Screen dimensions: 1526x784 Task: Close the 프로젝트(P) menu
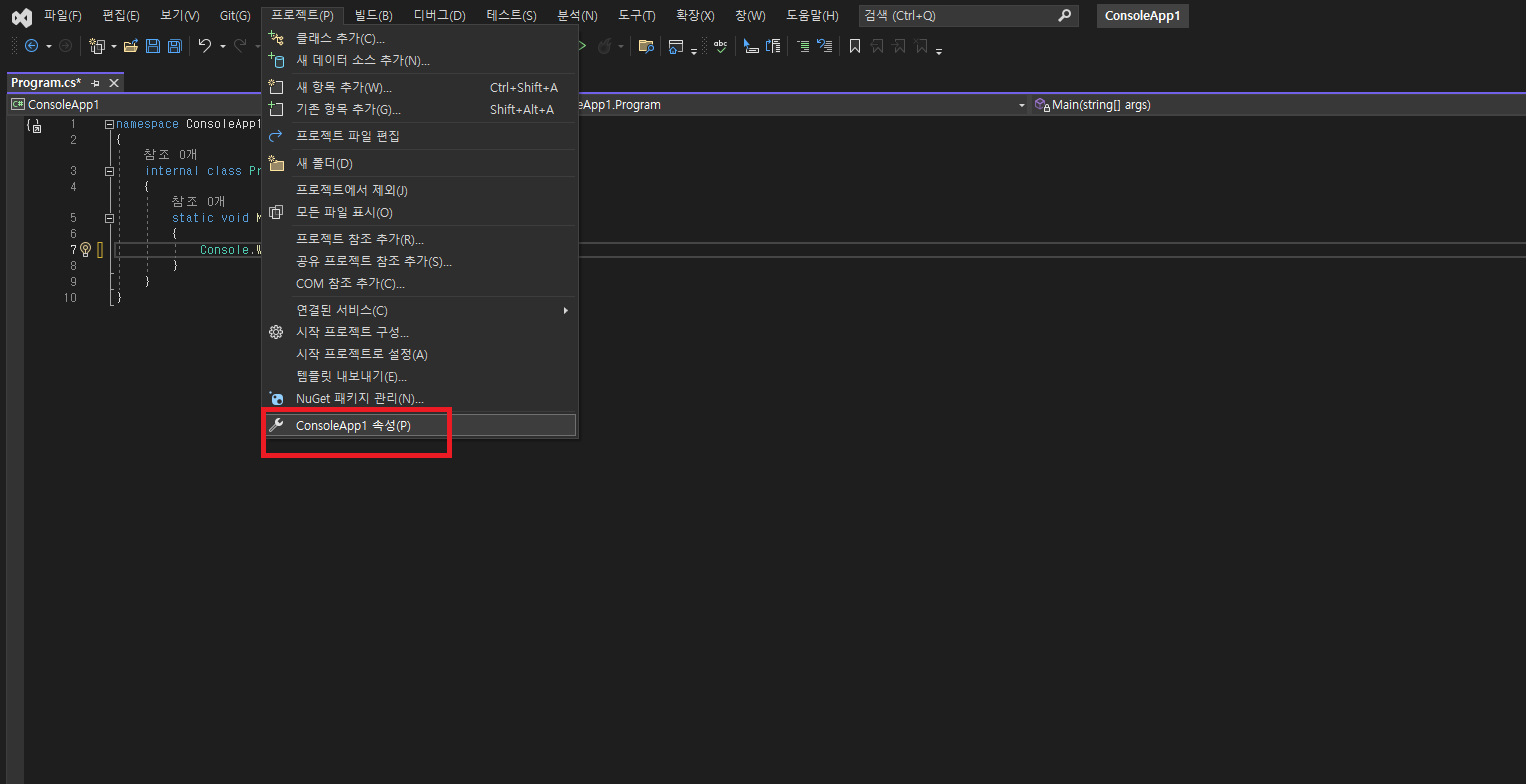click(302, 16)
